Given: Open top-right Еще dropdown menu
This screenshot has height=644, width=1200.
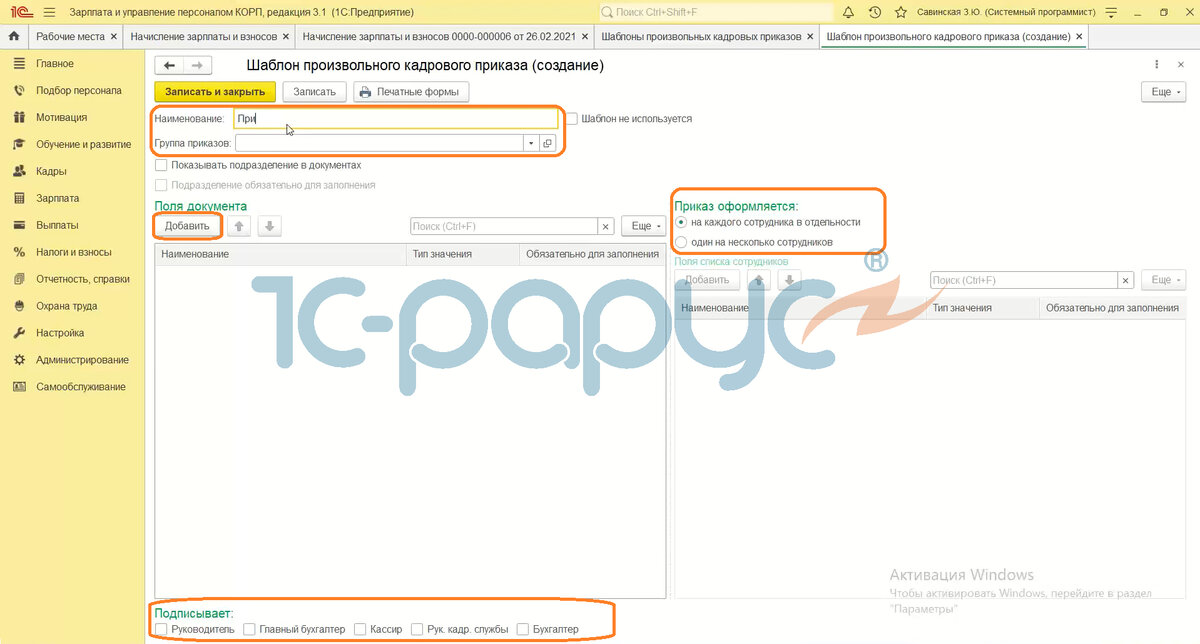Looking at the screenshot, I should pyautogui.click(x=1163, y=91).
